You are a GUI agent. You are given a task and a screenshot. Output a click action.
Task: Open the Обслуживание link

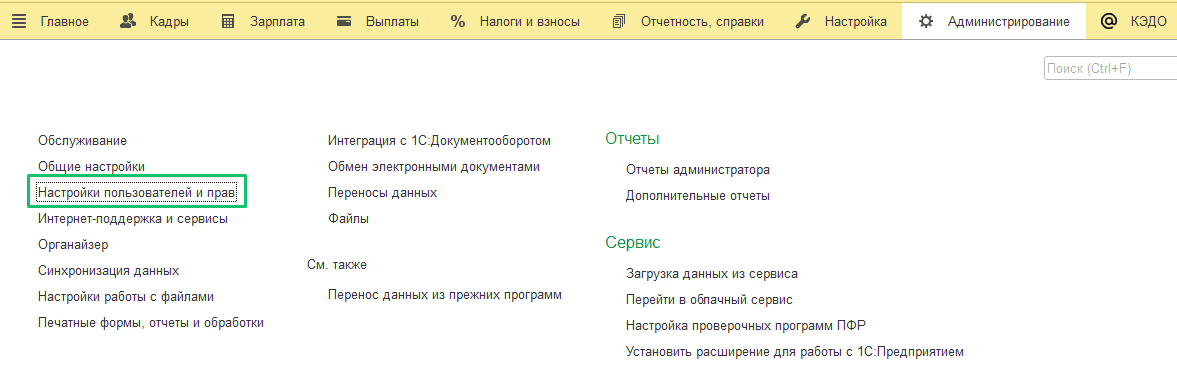tap(82, 140)
